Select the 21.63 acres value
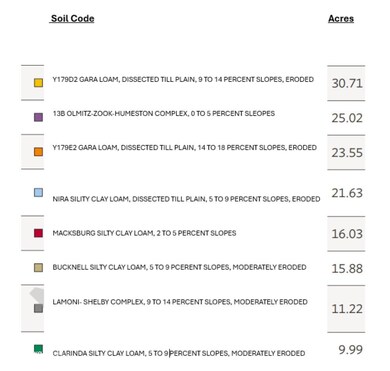 pyautogui.click(x=347, y=193)
